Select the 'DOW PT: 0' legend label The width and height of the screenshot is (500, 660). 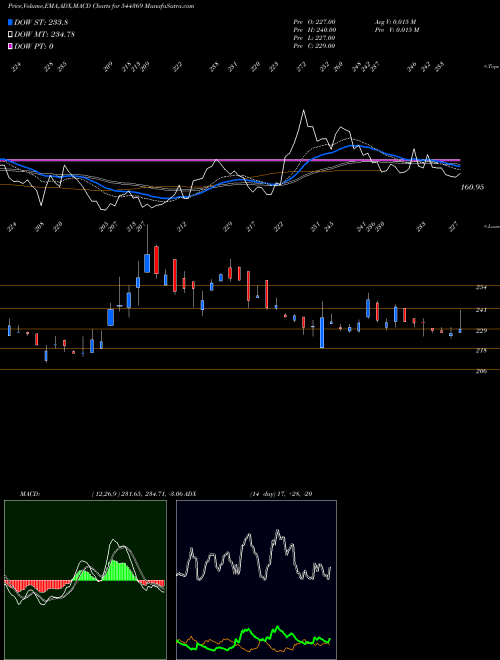[34, 46]
